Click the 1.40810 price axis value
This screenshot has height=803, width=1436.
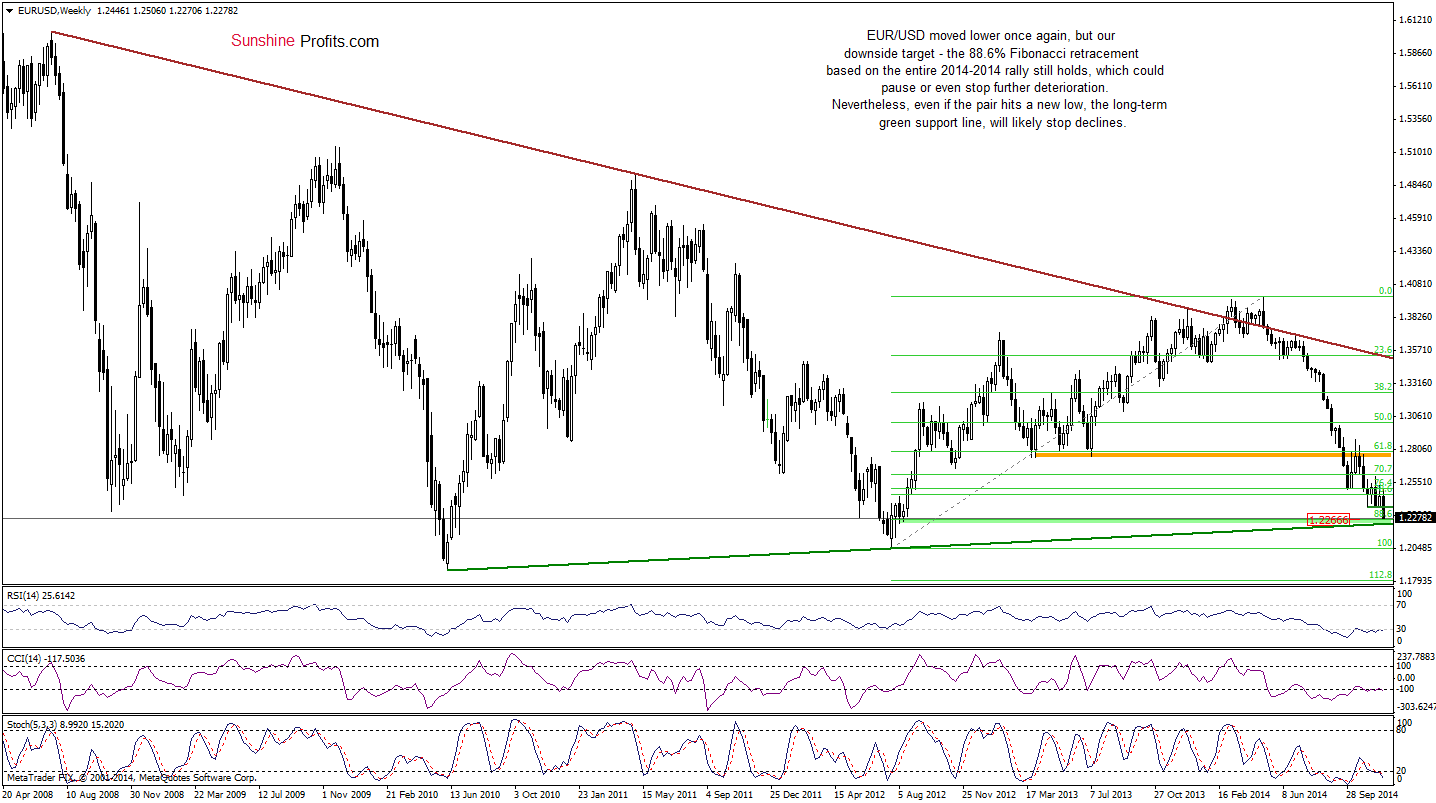(x=1415, y=284)
